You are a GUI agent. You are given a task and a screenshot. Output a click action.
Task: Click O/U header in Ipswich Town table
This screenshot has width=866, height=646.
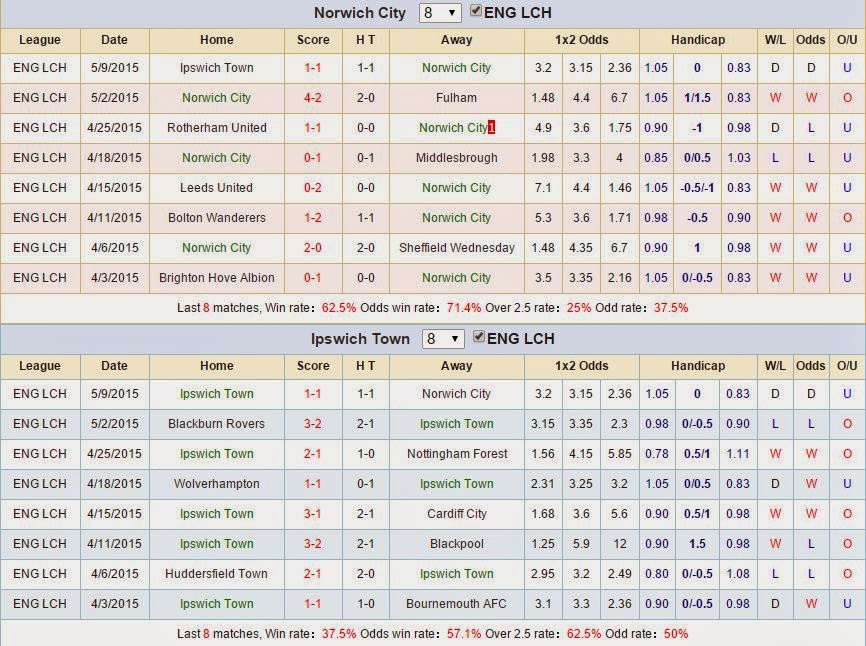pyautogui.click(x=847, y=366)
